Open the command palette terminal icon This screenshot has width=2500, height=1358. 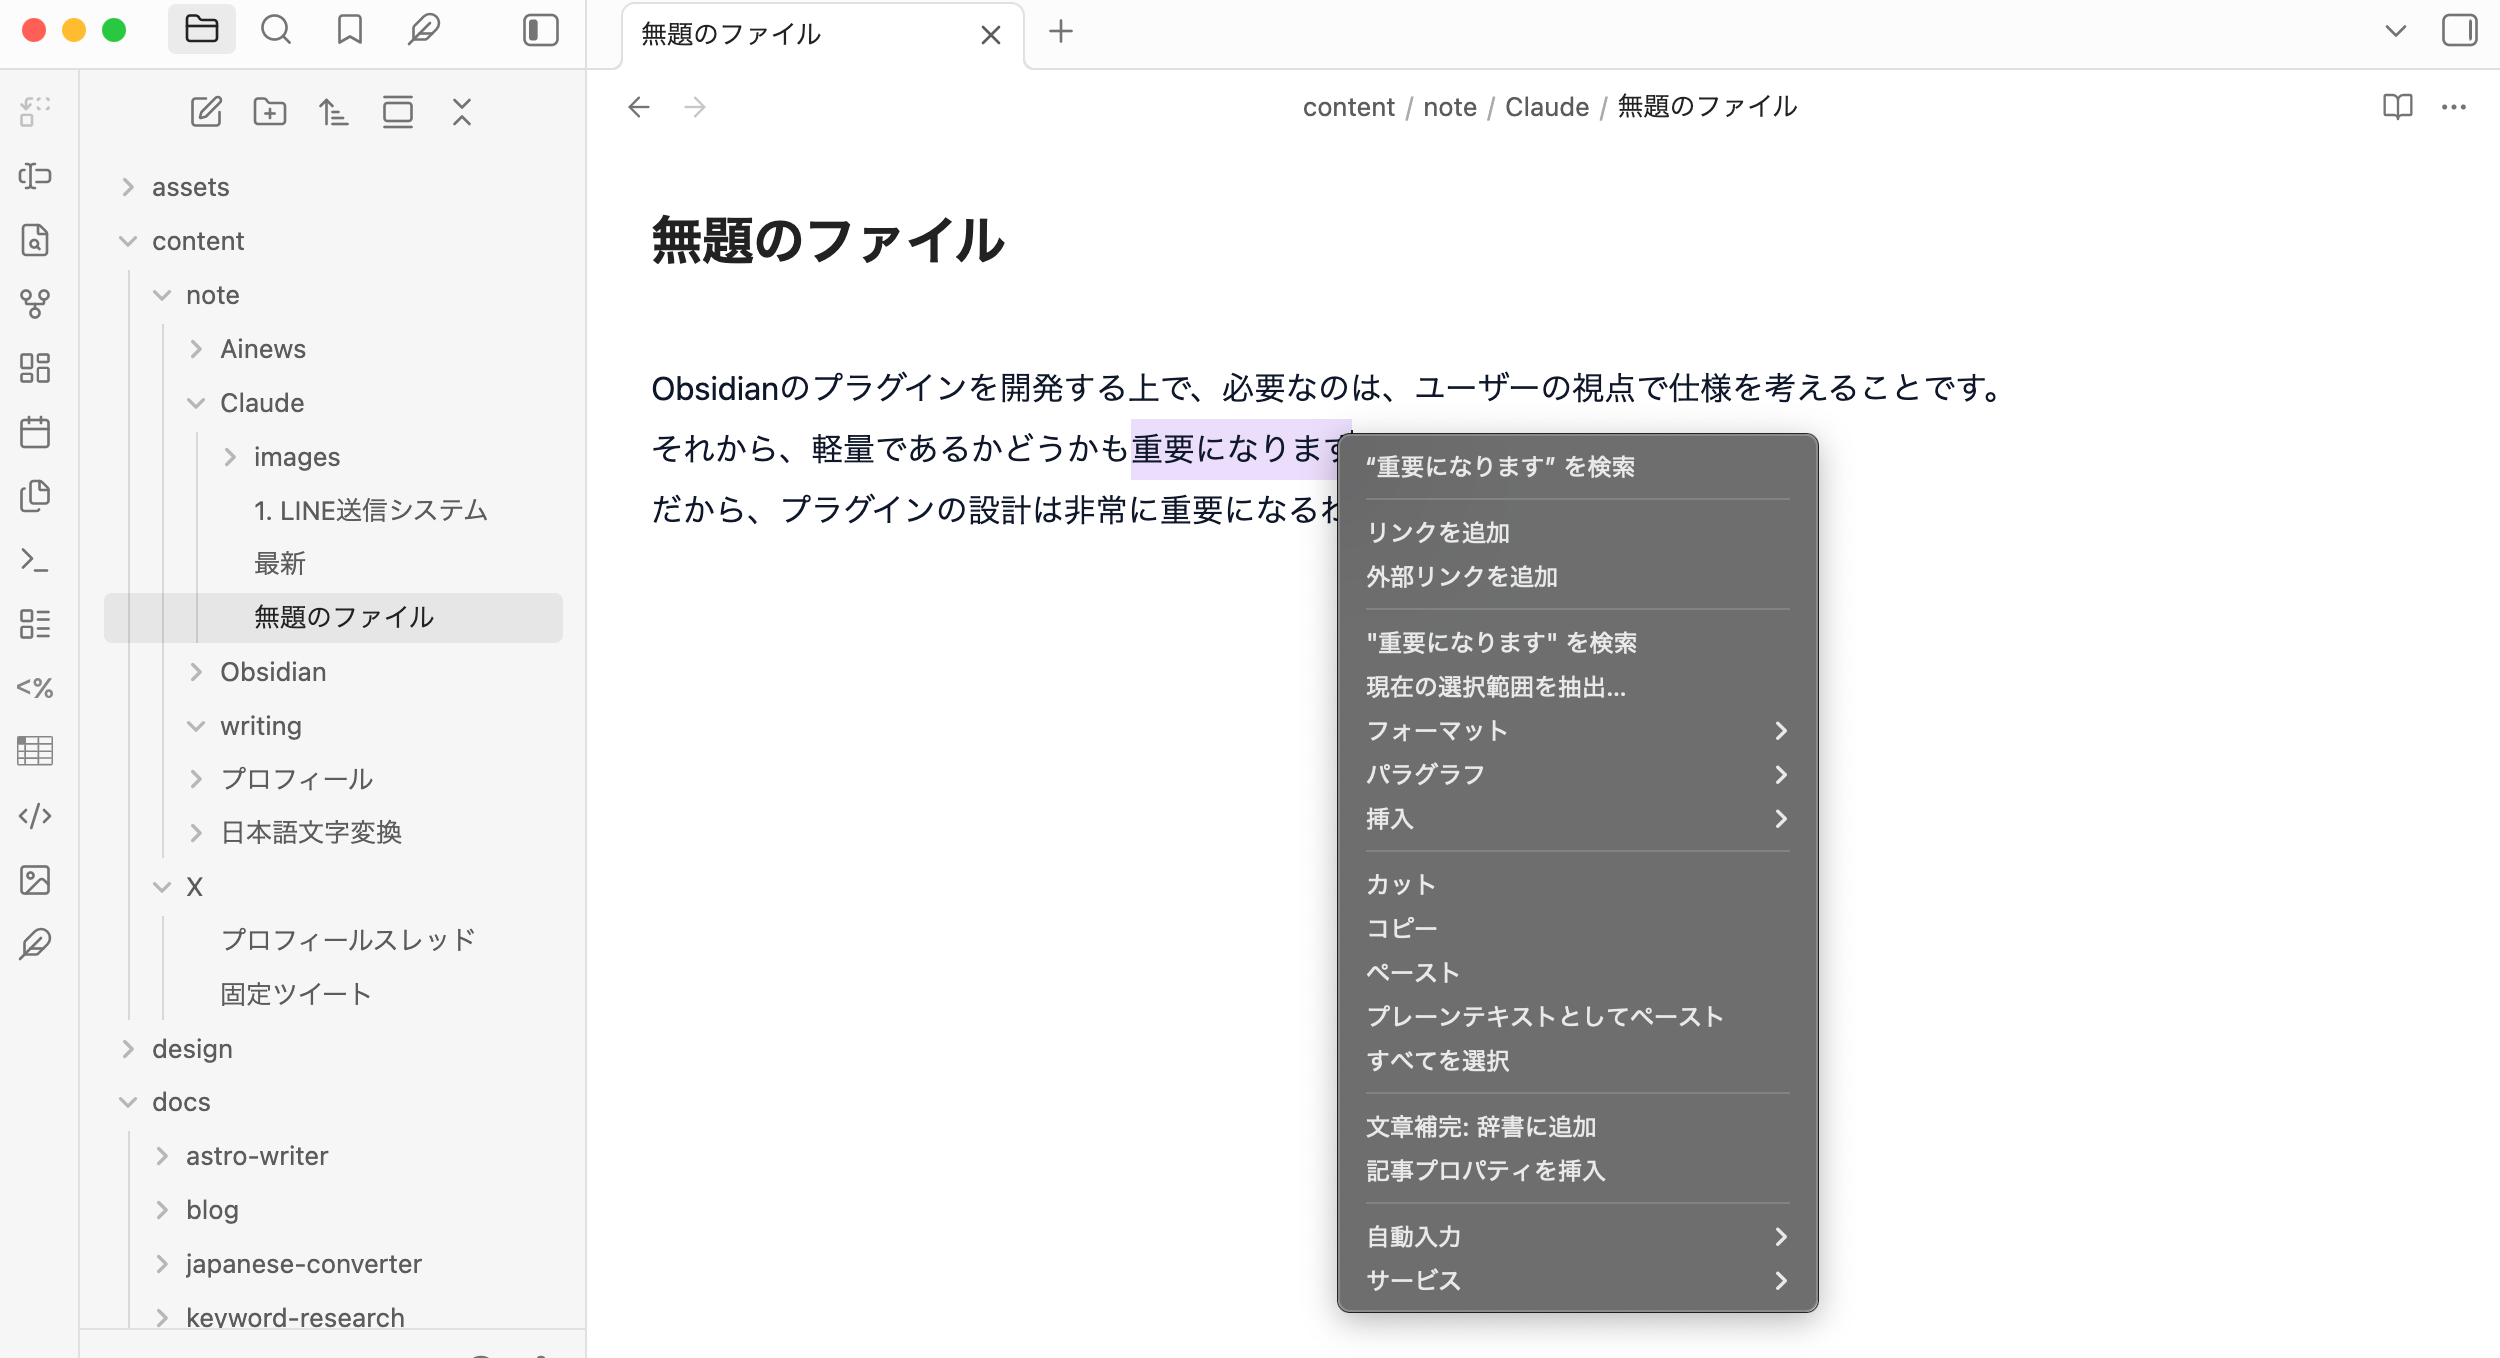pos(35,560)
